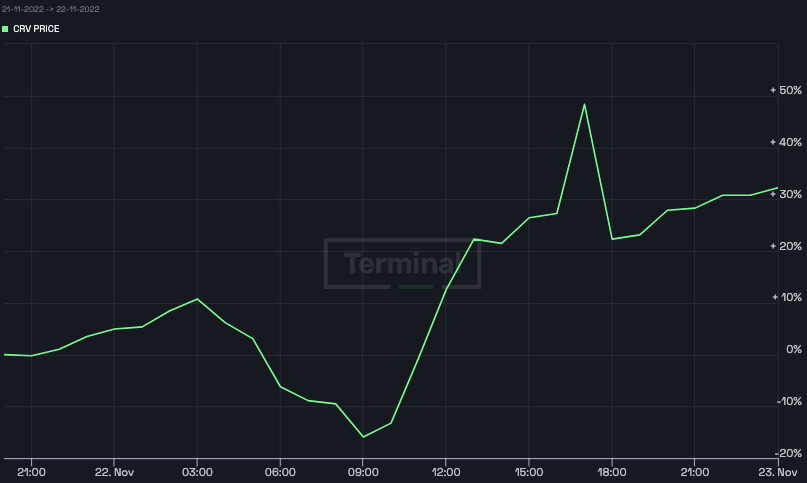Click the 0% y-axis label
This screenshot has width=807, height=483.
(794, 349)
